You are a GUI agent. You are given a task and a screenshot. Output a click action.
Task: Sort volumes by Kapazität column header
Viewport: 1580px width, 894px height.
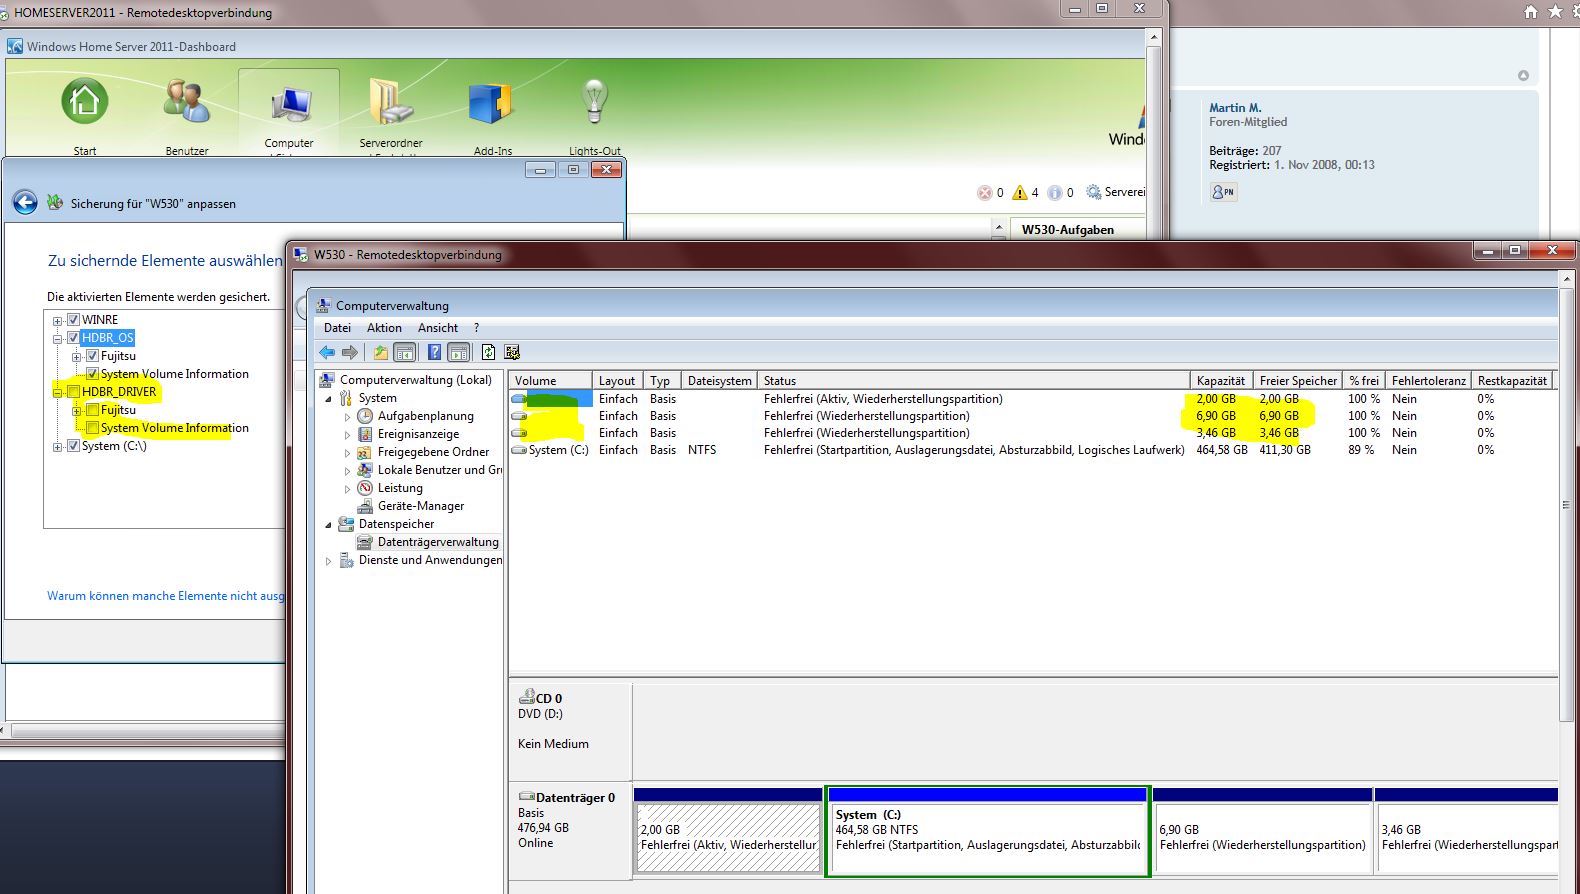(1221, 381)
